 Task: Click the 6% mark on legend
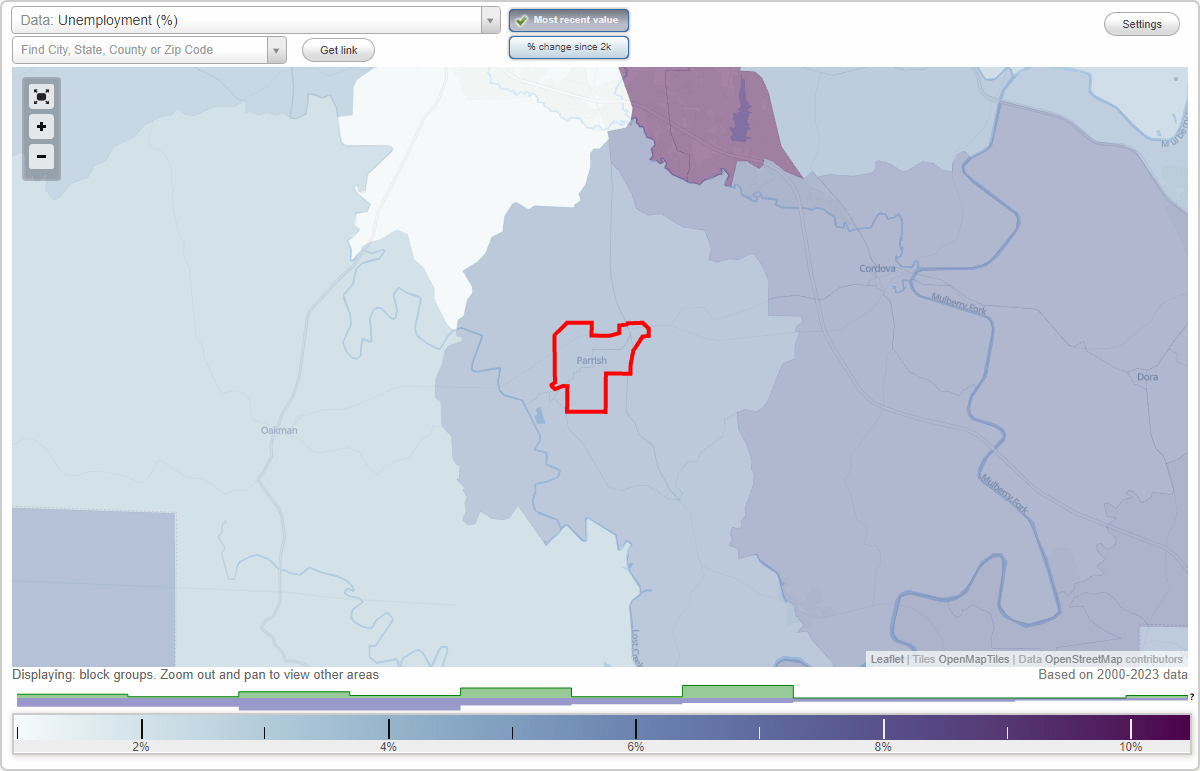(x=636, y=746)
